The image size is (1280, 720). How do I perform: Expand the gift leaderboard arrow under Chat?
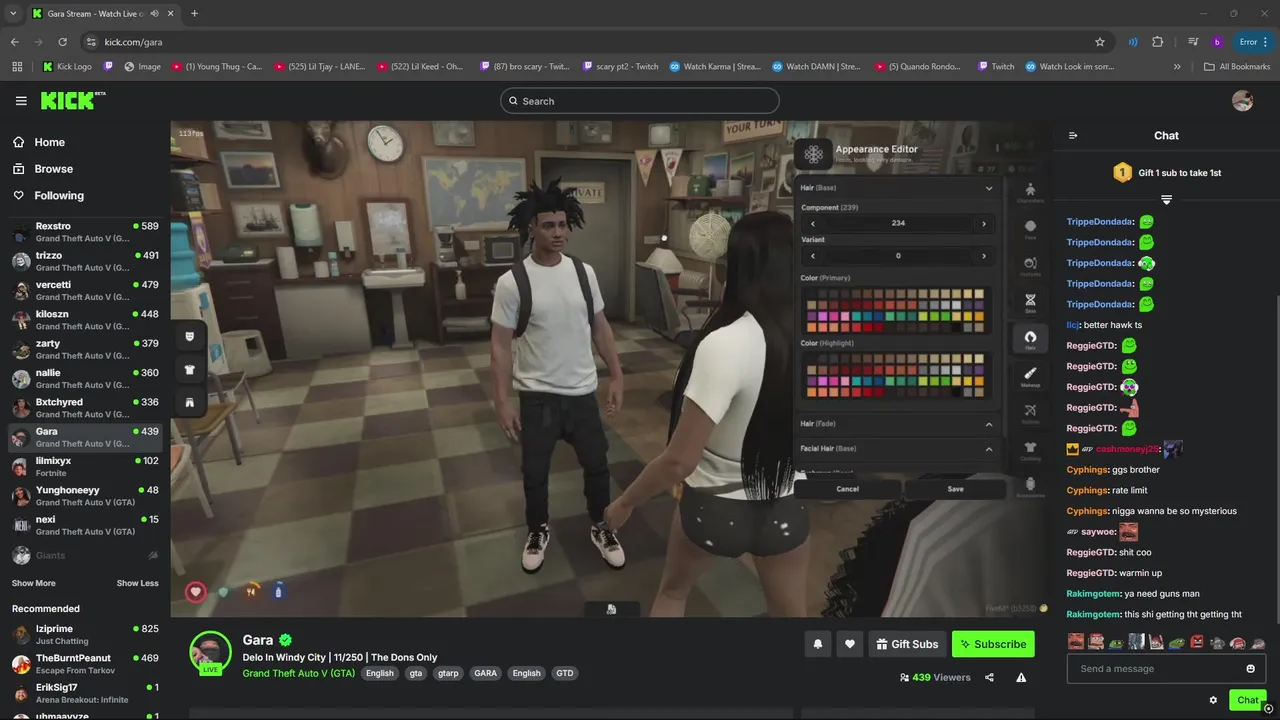pos(1166,200)
